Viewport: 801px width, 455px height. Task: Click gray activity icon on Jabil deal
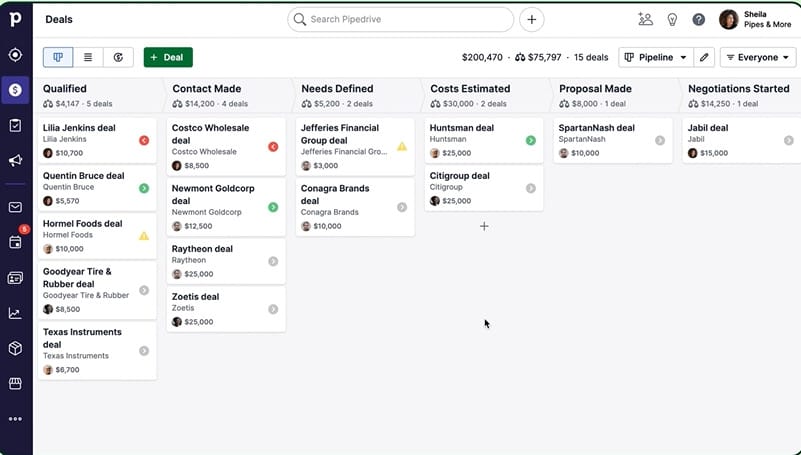click(x=789, y=140)
